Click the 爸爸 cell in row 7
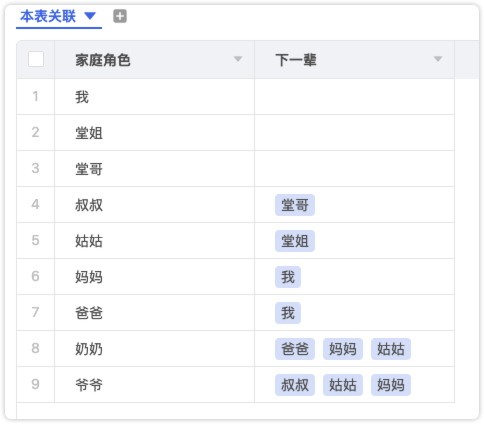The height and width of the screenshot is (424, 484). [154, 313]
